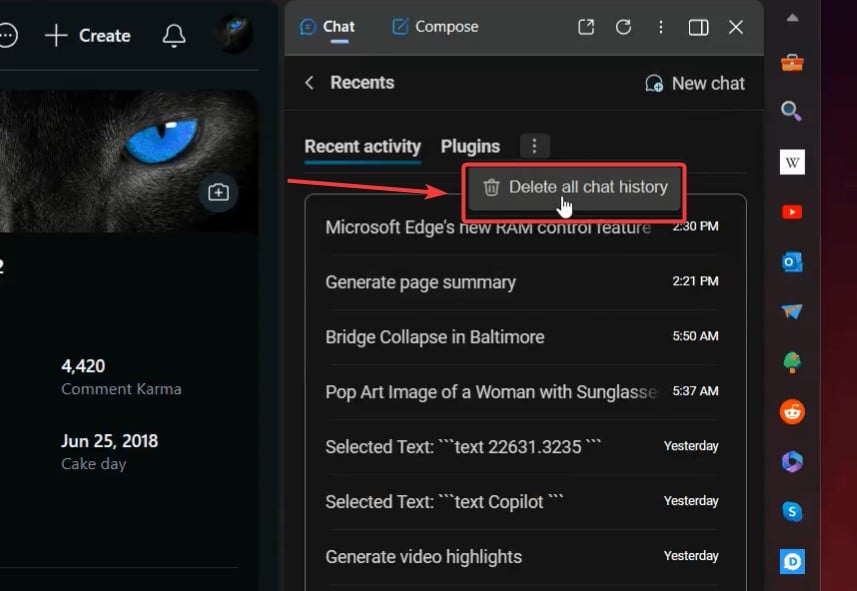Open Selected Text Copilot chat

(522, 501)
